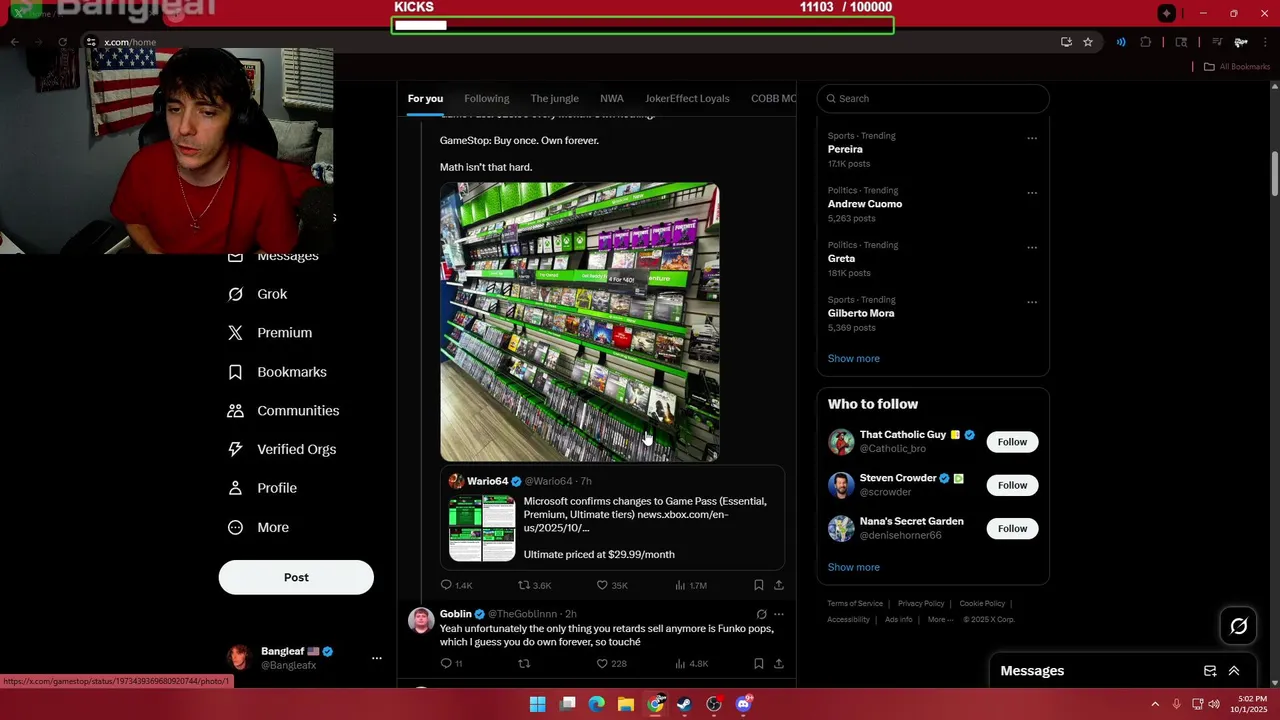
Task: Open Discord from the taskbar
Action: pyautogui.click(x=743, y=704)
